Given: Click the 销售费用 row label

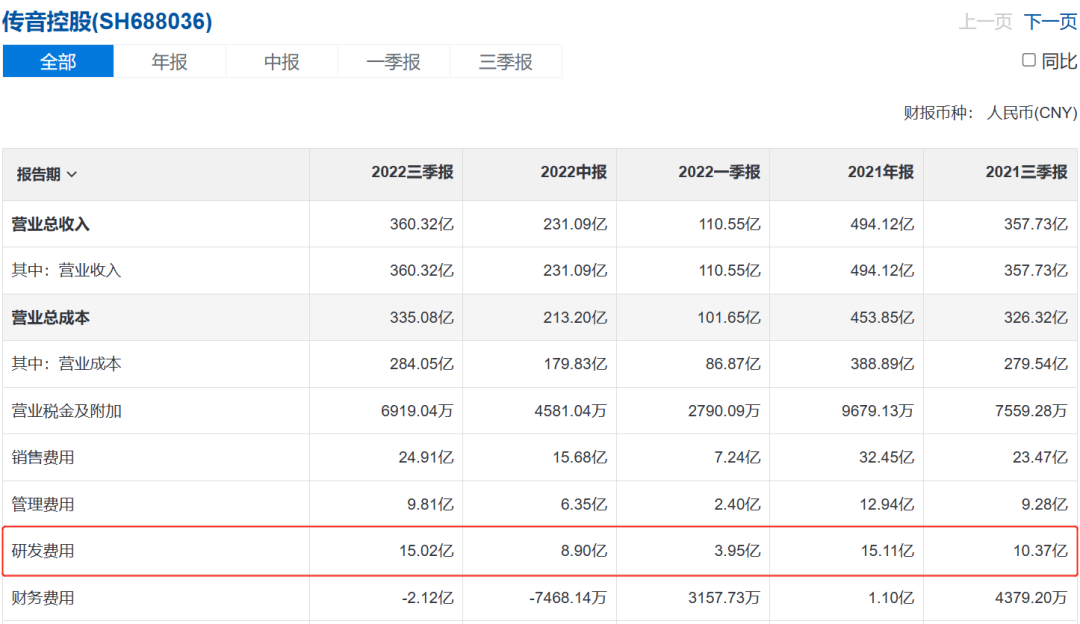Looking at the screenshot, I should click(43, 458).
